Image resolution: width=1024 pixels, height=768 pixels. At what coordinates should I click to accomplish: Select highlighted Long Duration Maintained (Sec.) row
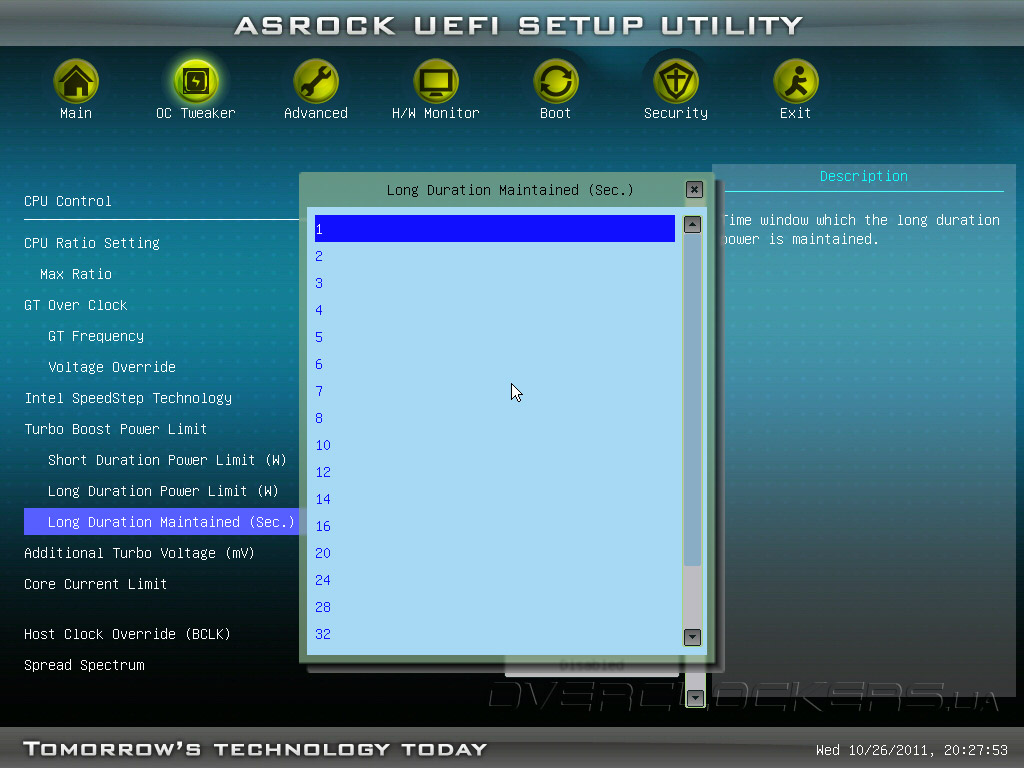(161, 522)
